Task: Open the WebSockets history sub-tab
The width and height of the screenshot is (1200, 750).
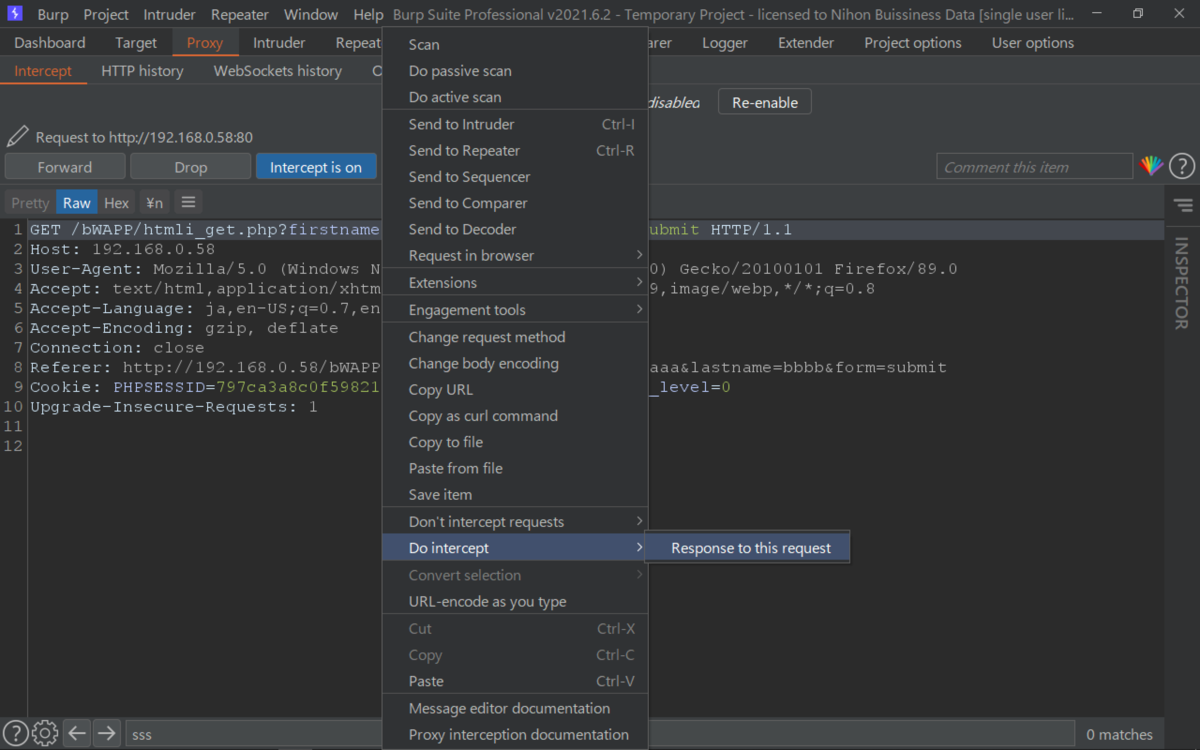Action: click(278, 71)
